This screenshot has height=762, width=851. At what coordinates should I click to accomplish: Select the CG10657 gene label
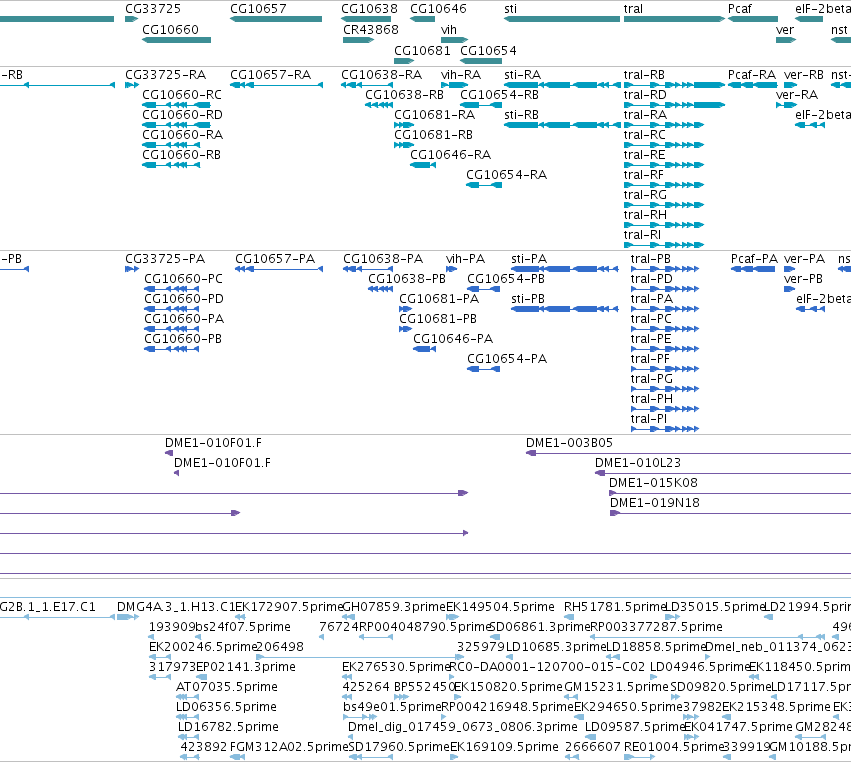point(258,9)
